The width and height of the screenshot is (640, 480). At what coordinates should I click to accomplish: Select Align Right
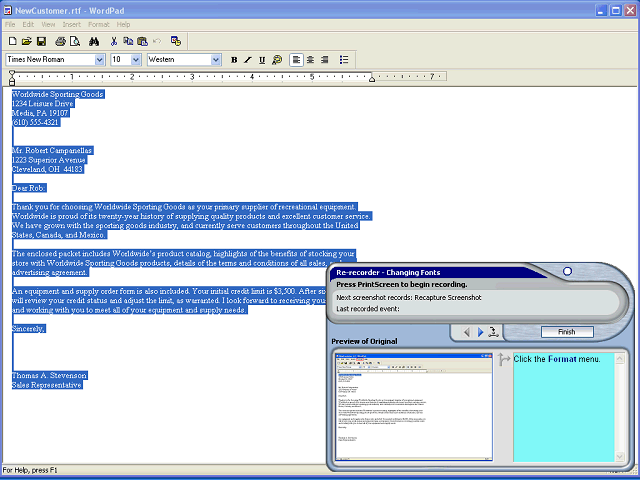[x=325, y=60]
